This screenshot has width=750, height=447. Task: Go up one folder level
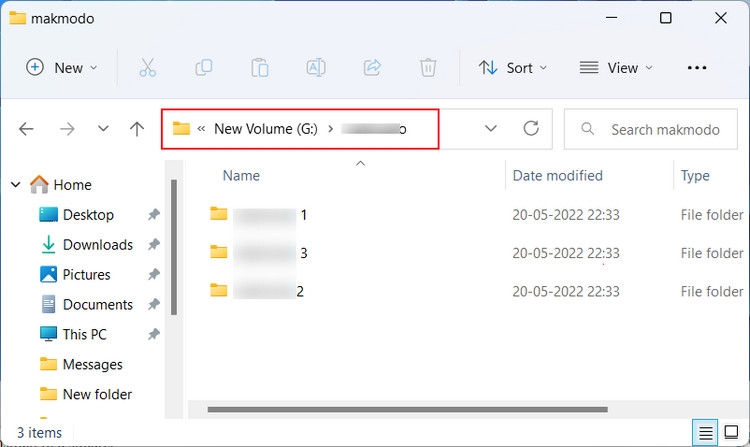pyautogui.click(x=137, y=129)
